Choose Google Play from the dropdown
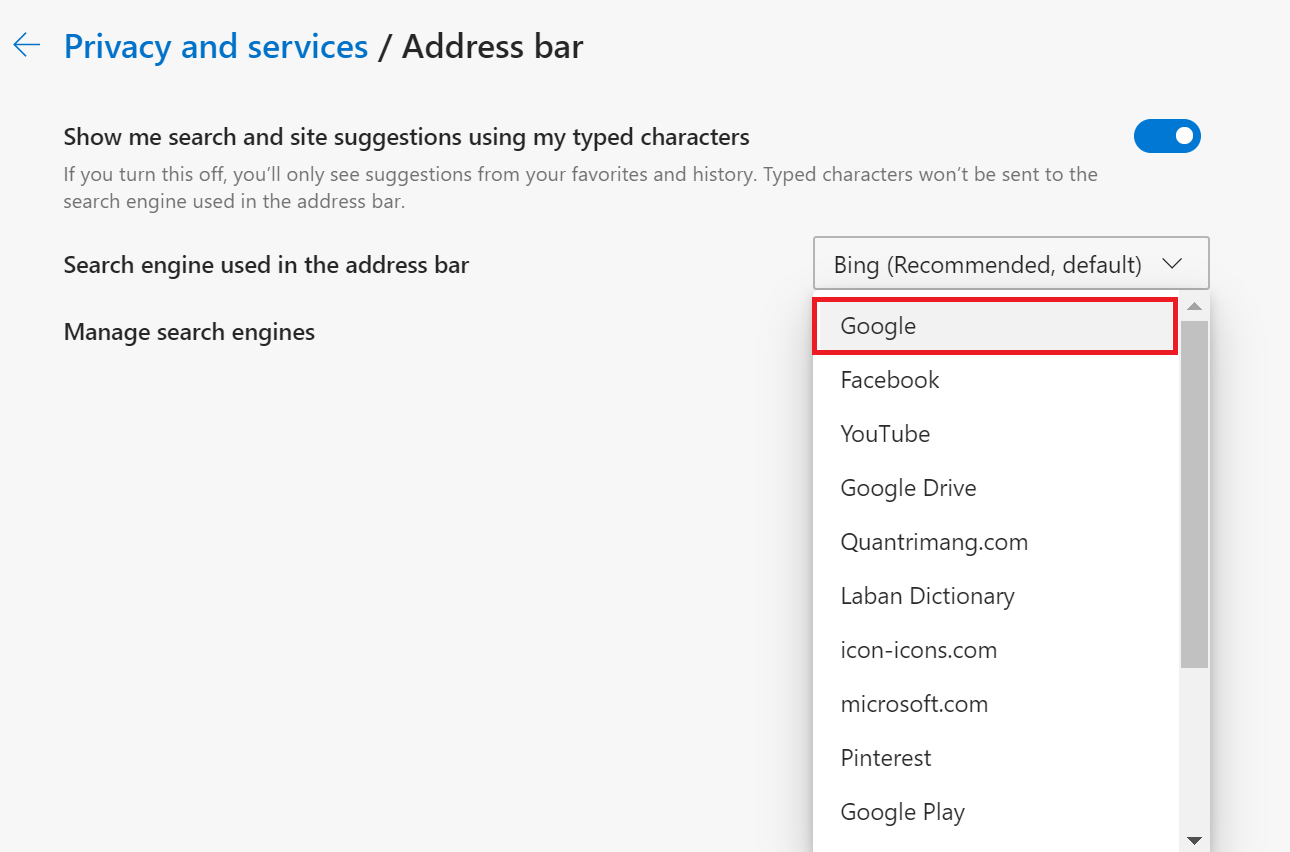The image size is (1290, 852). tap(996, 812)
